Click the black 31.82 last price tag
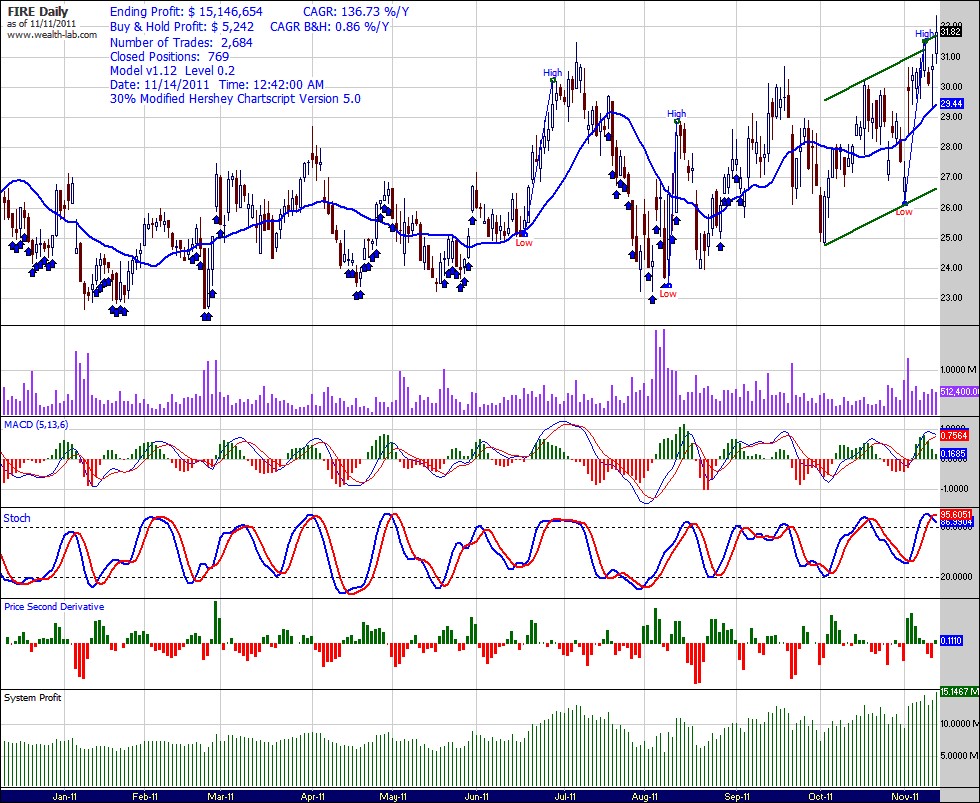Screen dimensions: 980x803 [951, 32]
